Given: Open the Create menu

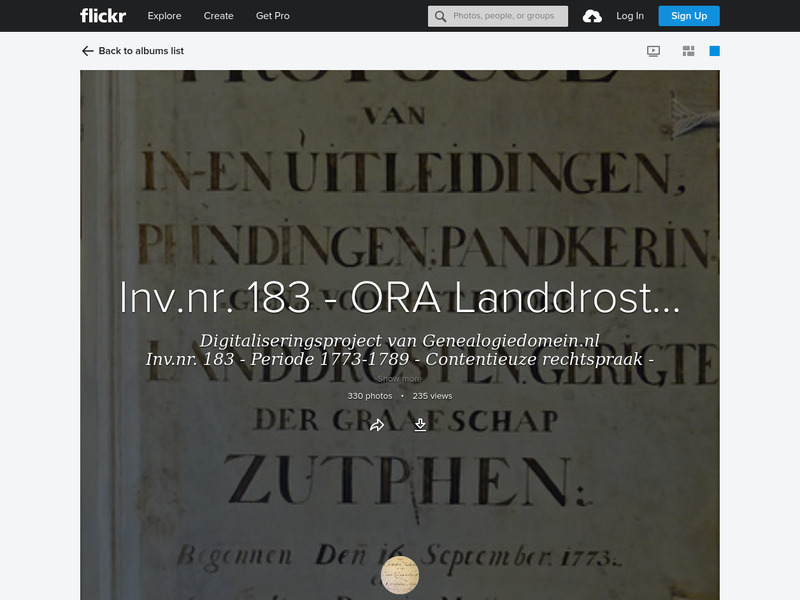Looking at the screenshot, I should 218,16.
